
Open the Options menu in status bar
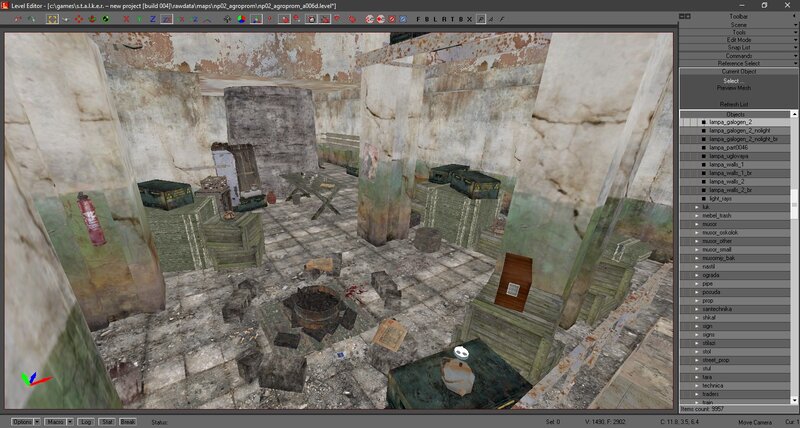pos(21,421)
